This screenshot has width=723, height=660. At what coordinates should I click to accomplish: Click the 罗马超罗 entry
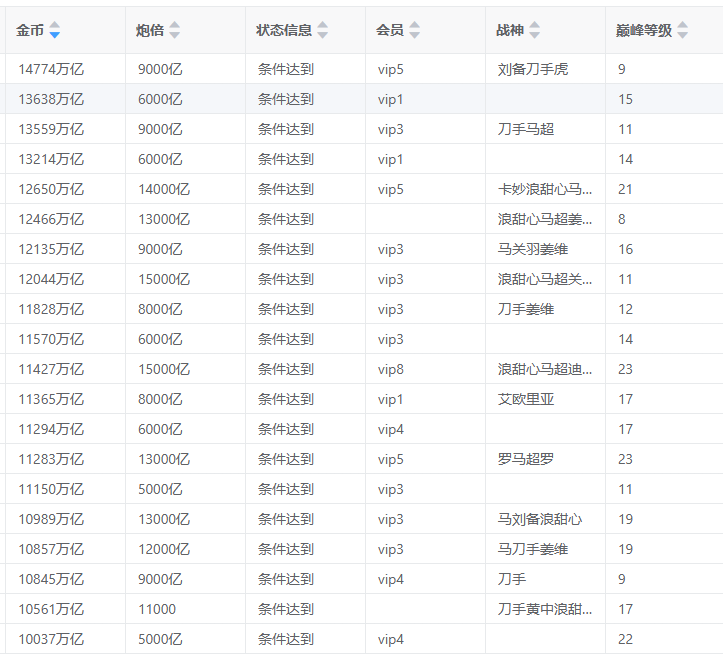[x=526, y=459]
